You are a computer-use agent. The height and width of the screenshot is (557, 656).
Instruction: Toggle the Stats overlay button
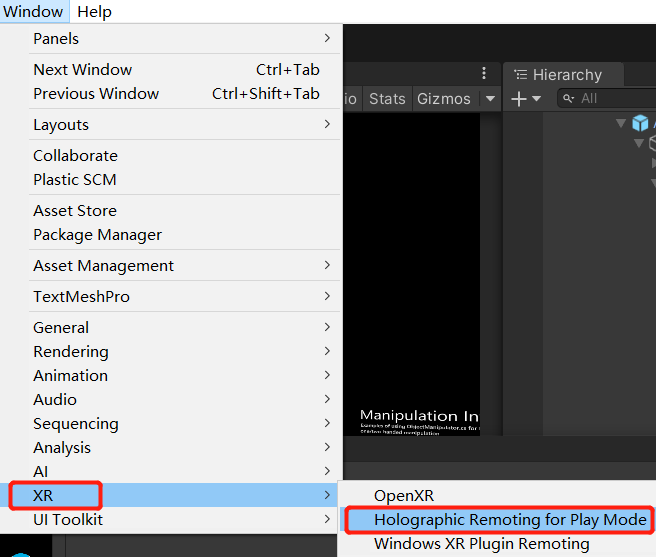[387, 99]
